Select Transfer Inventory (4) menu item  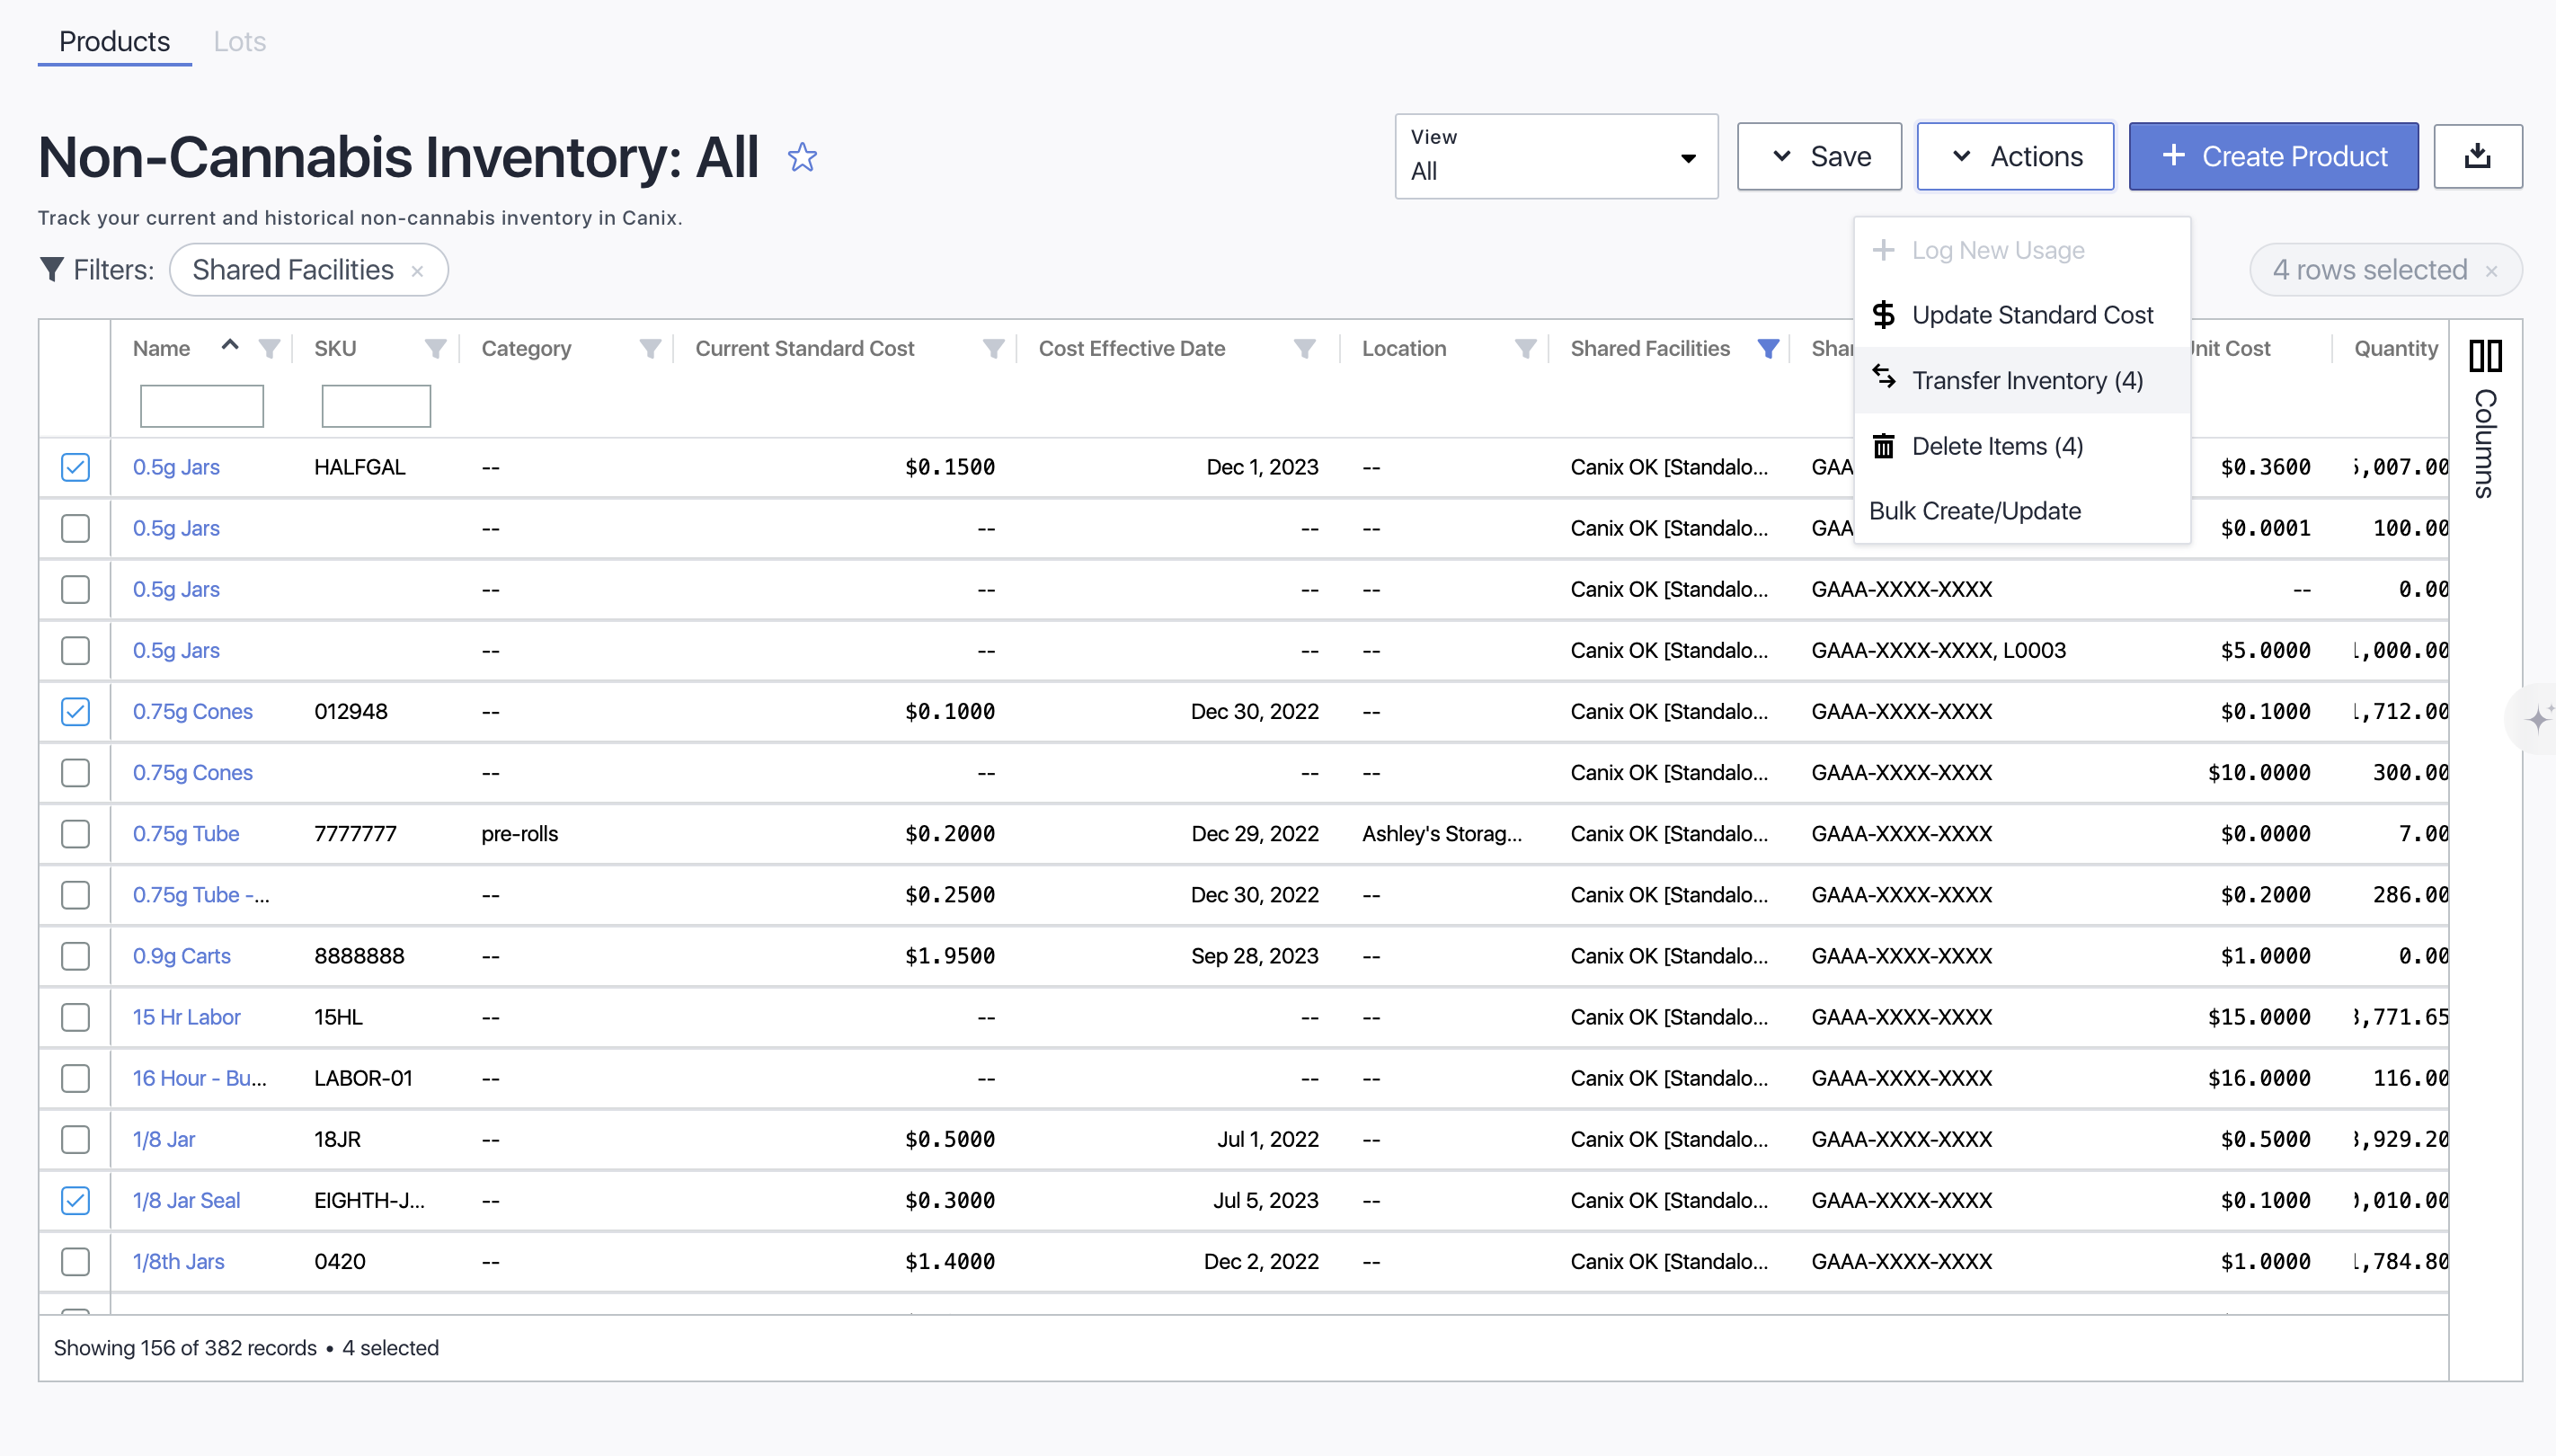(x=2026, y=380)
